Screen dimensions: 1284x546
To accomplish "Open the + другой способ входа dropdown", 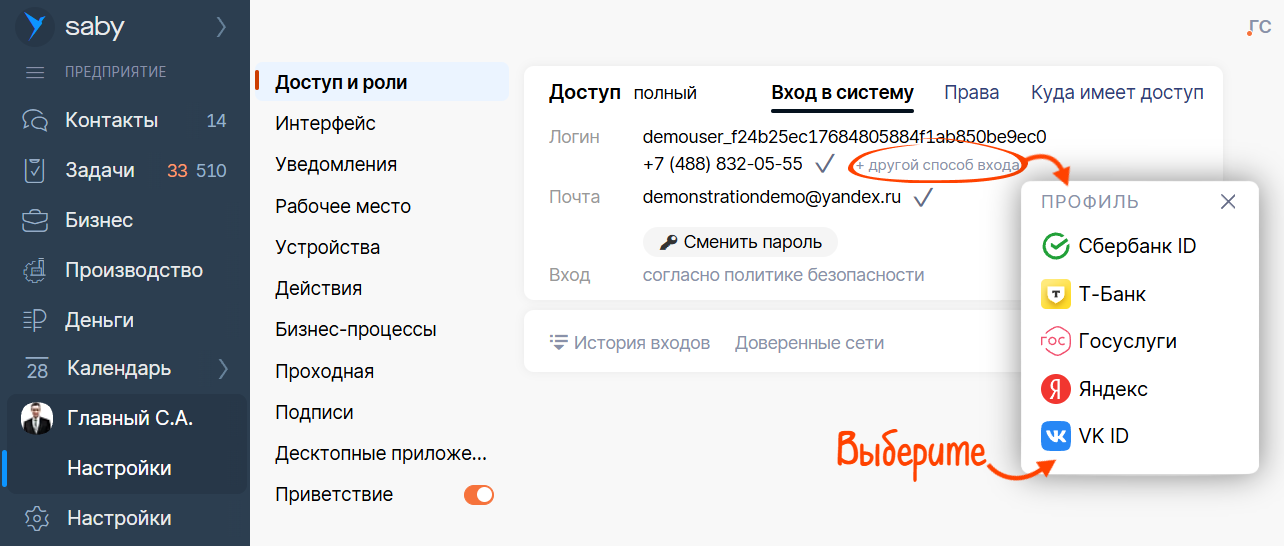I will (937, 165).
